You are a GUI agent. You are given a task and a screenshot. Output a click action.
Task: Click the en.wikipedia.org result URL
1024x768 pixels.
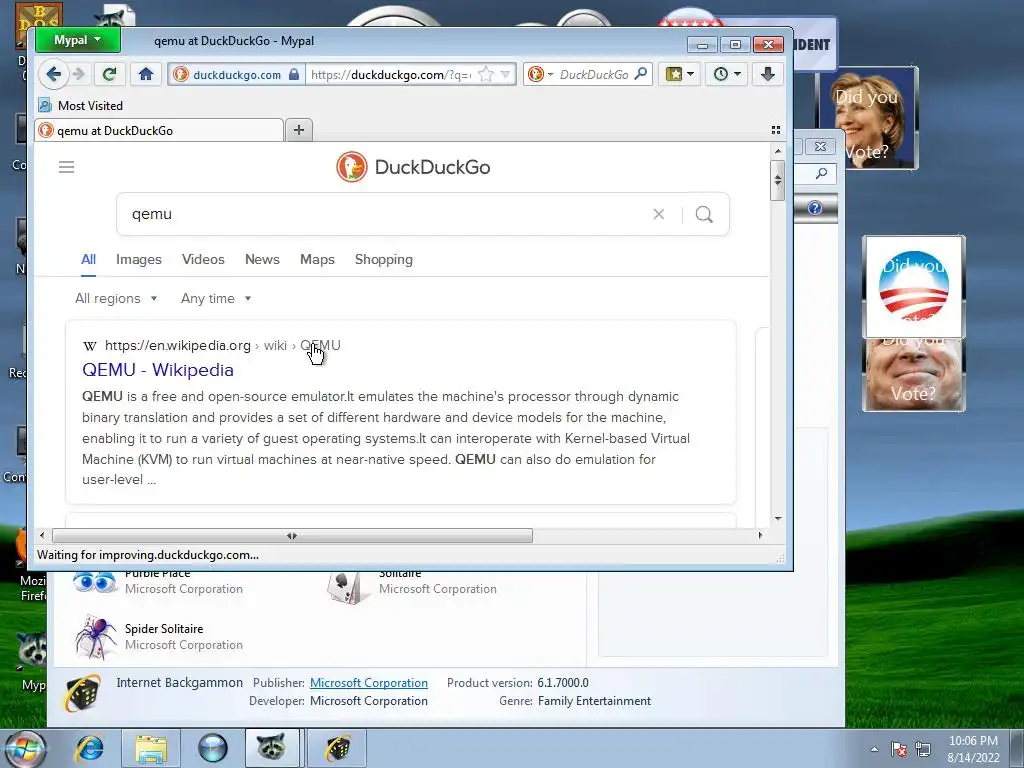coord(178,345)
